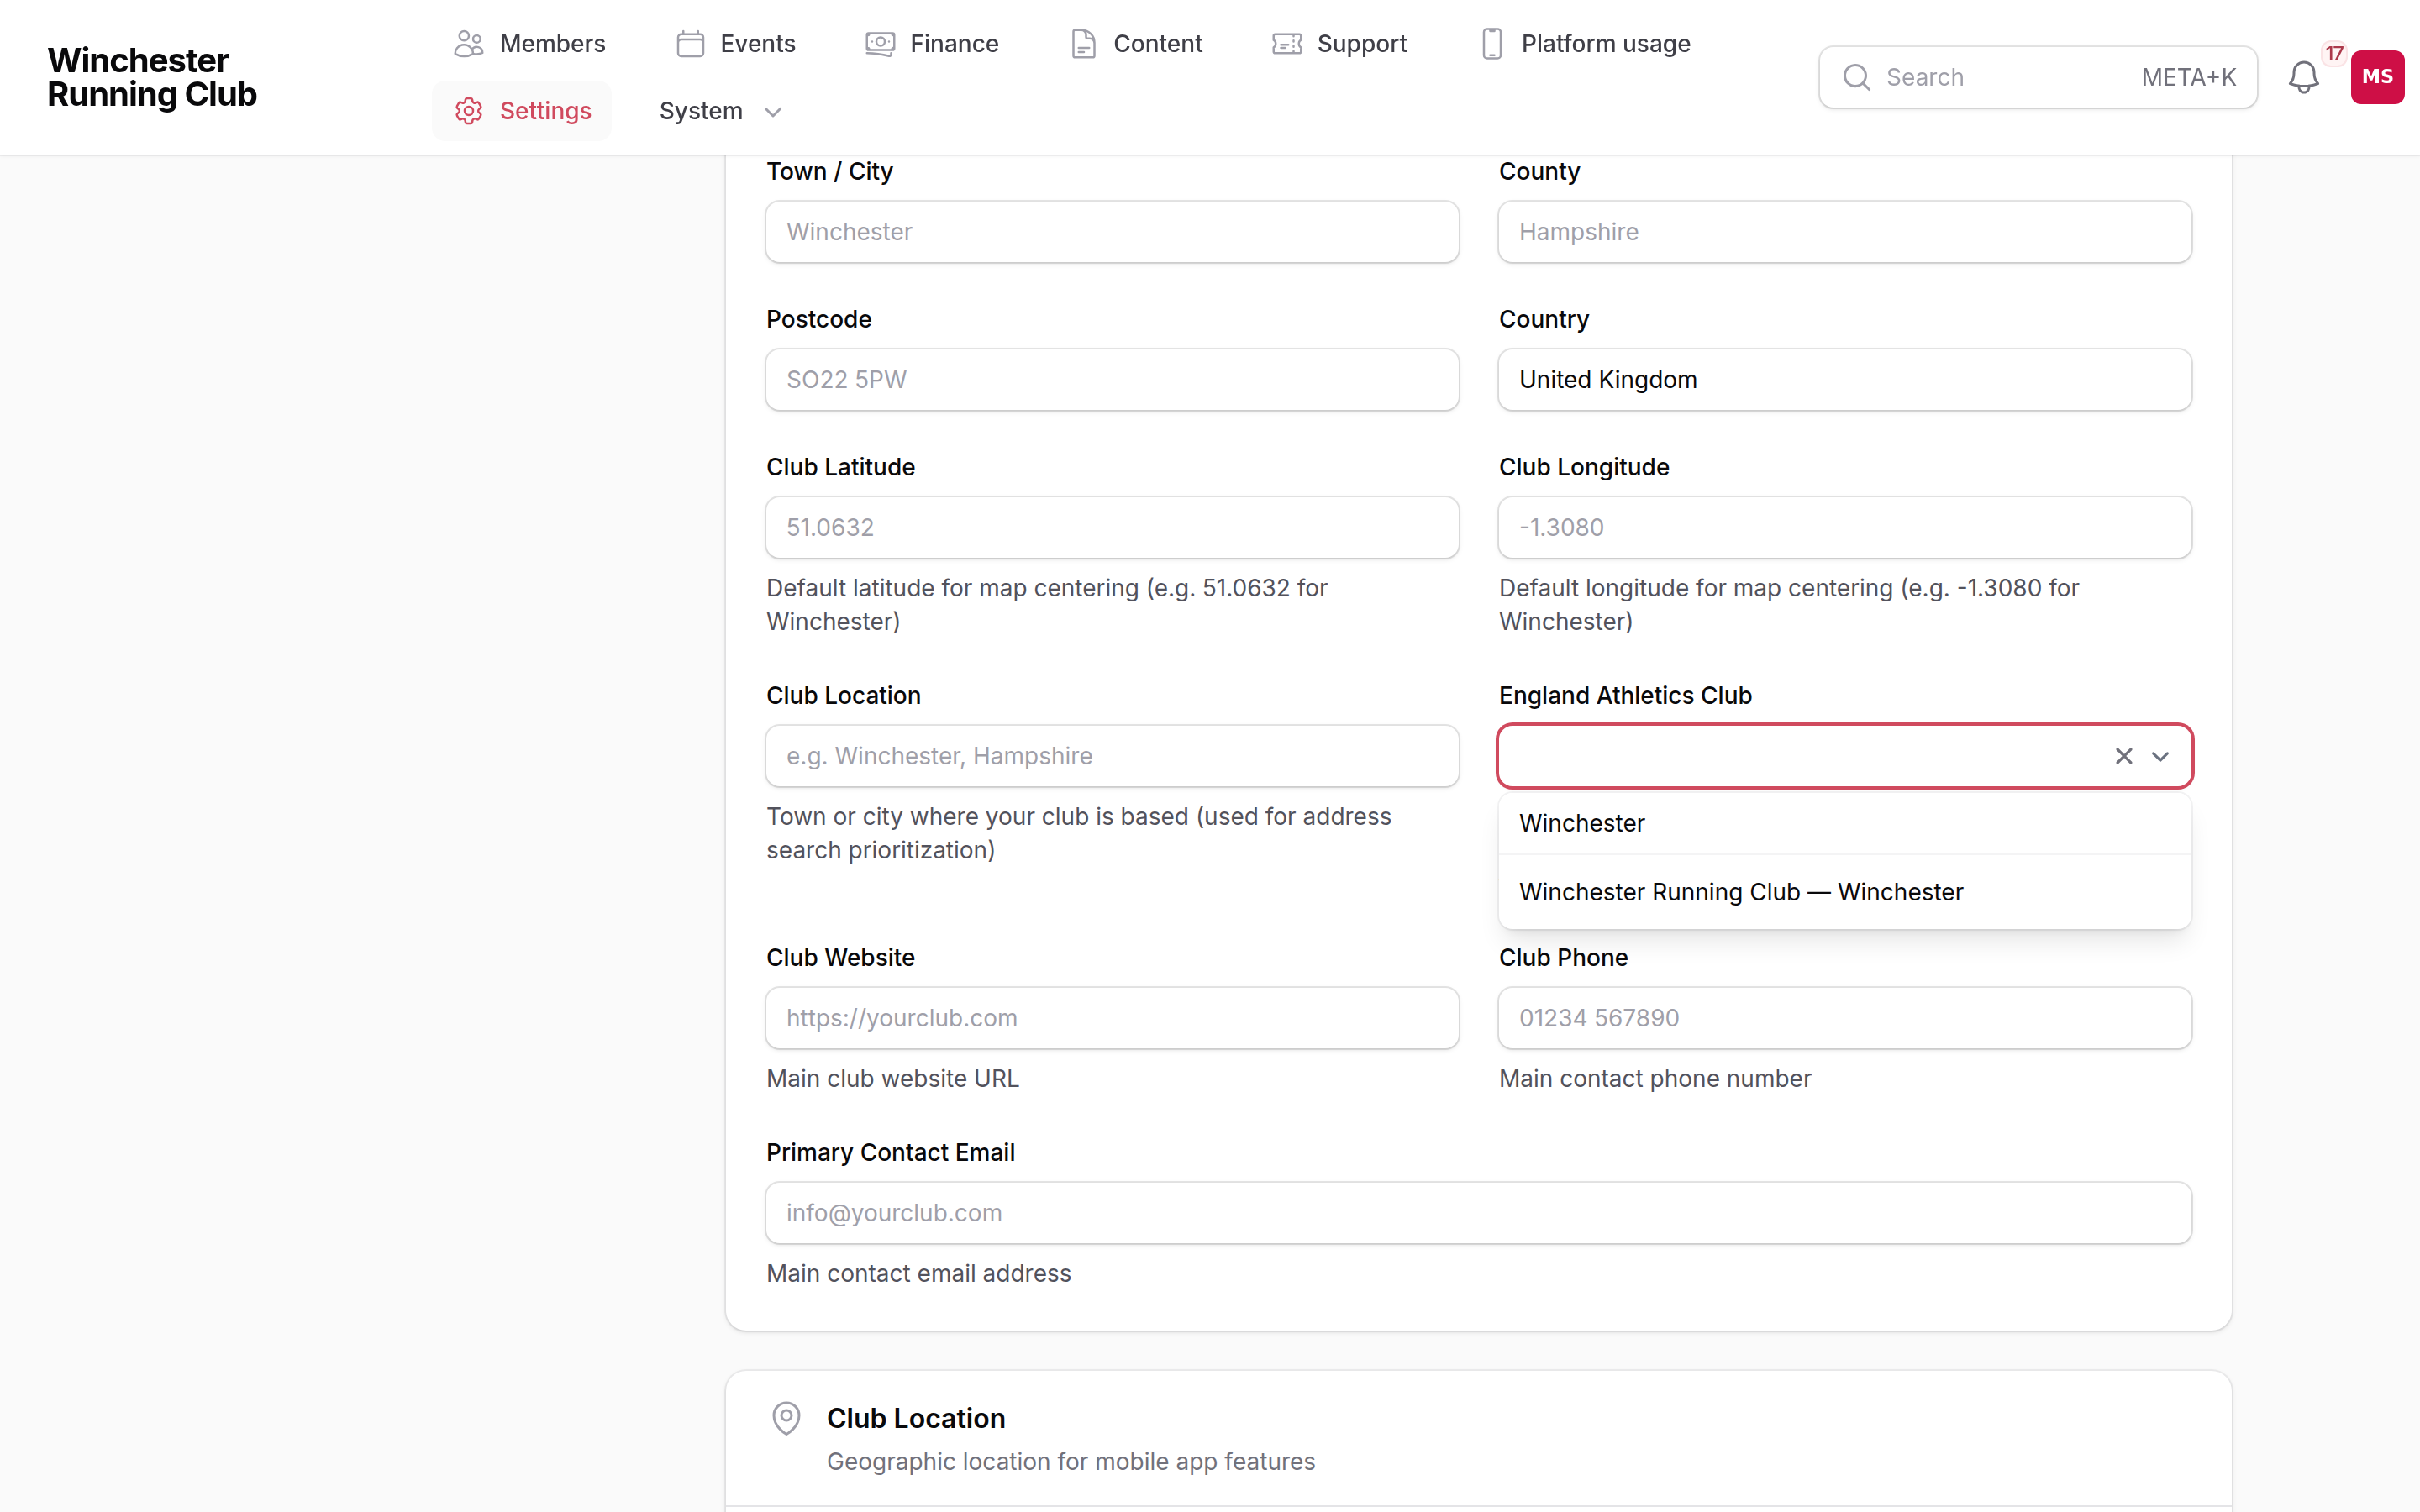Viewport: 2420px width, 1512px height.
Task: Choose Winchester Running Club — Winchester option
Action: [1844, 892]
